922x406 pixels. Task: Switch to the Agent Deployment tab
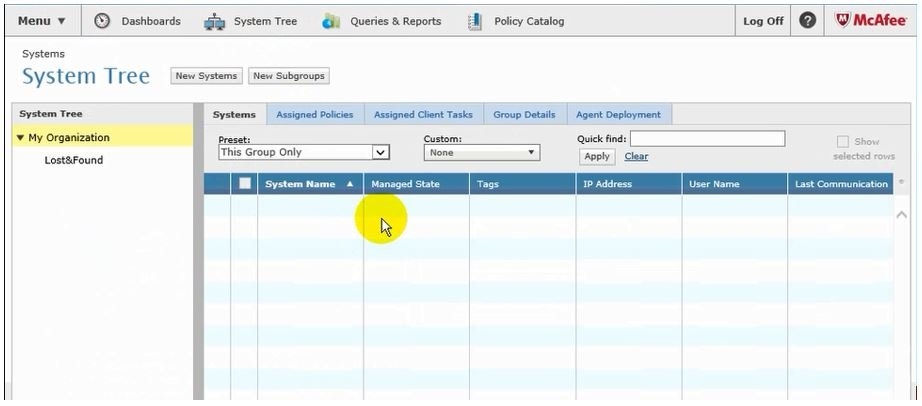point(618,115)
